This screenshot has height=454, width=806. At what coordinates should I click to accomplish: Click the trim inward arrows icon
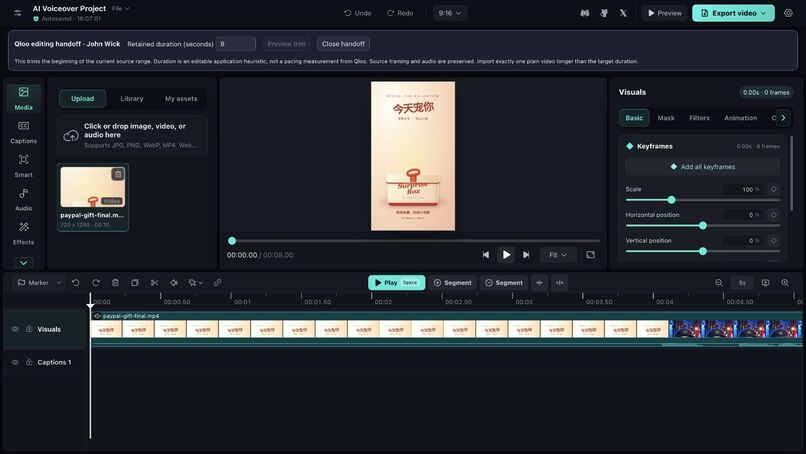coord(539,283)
